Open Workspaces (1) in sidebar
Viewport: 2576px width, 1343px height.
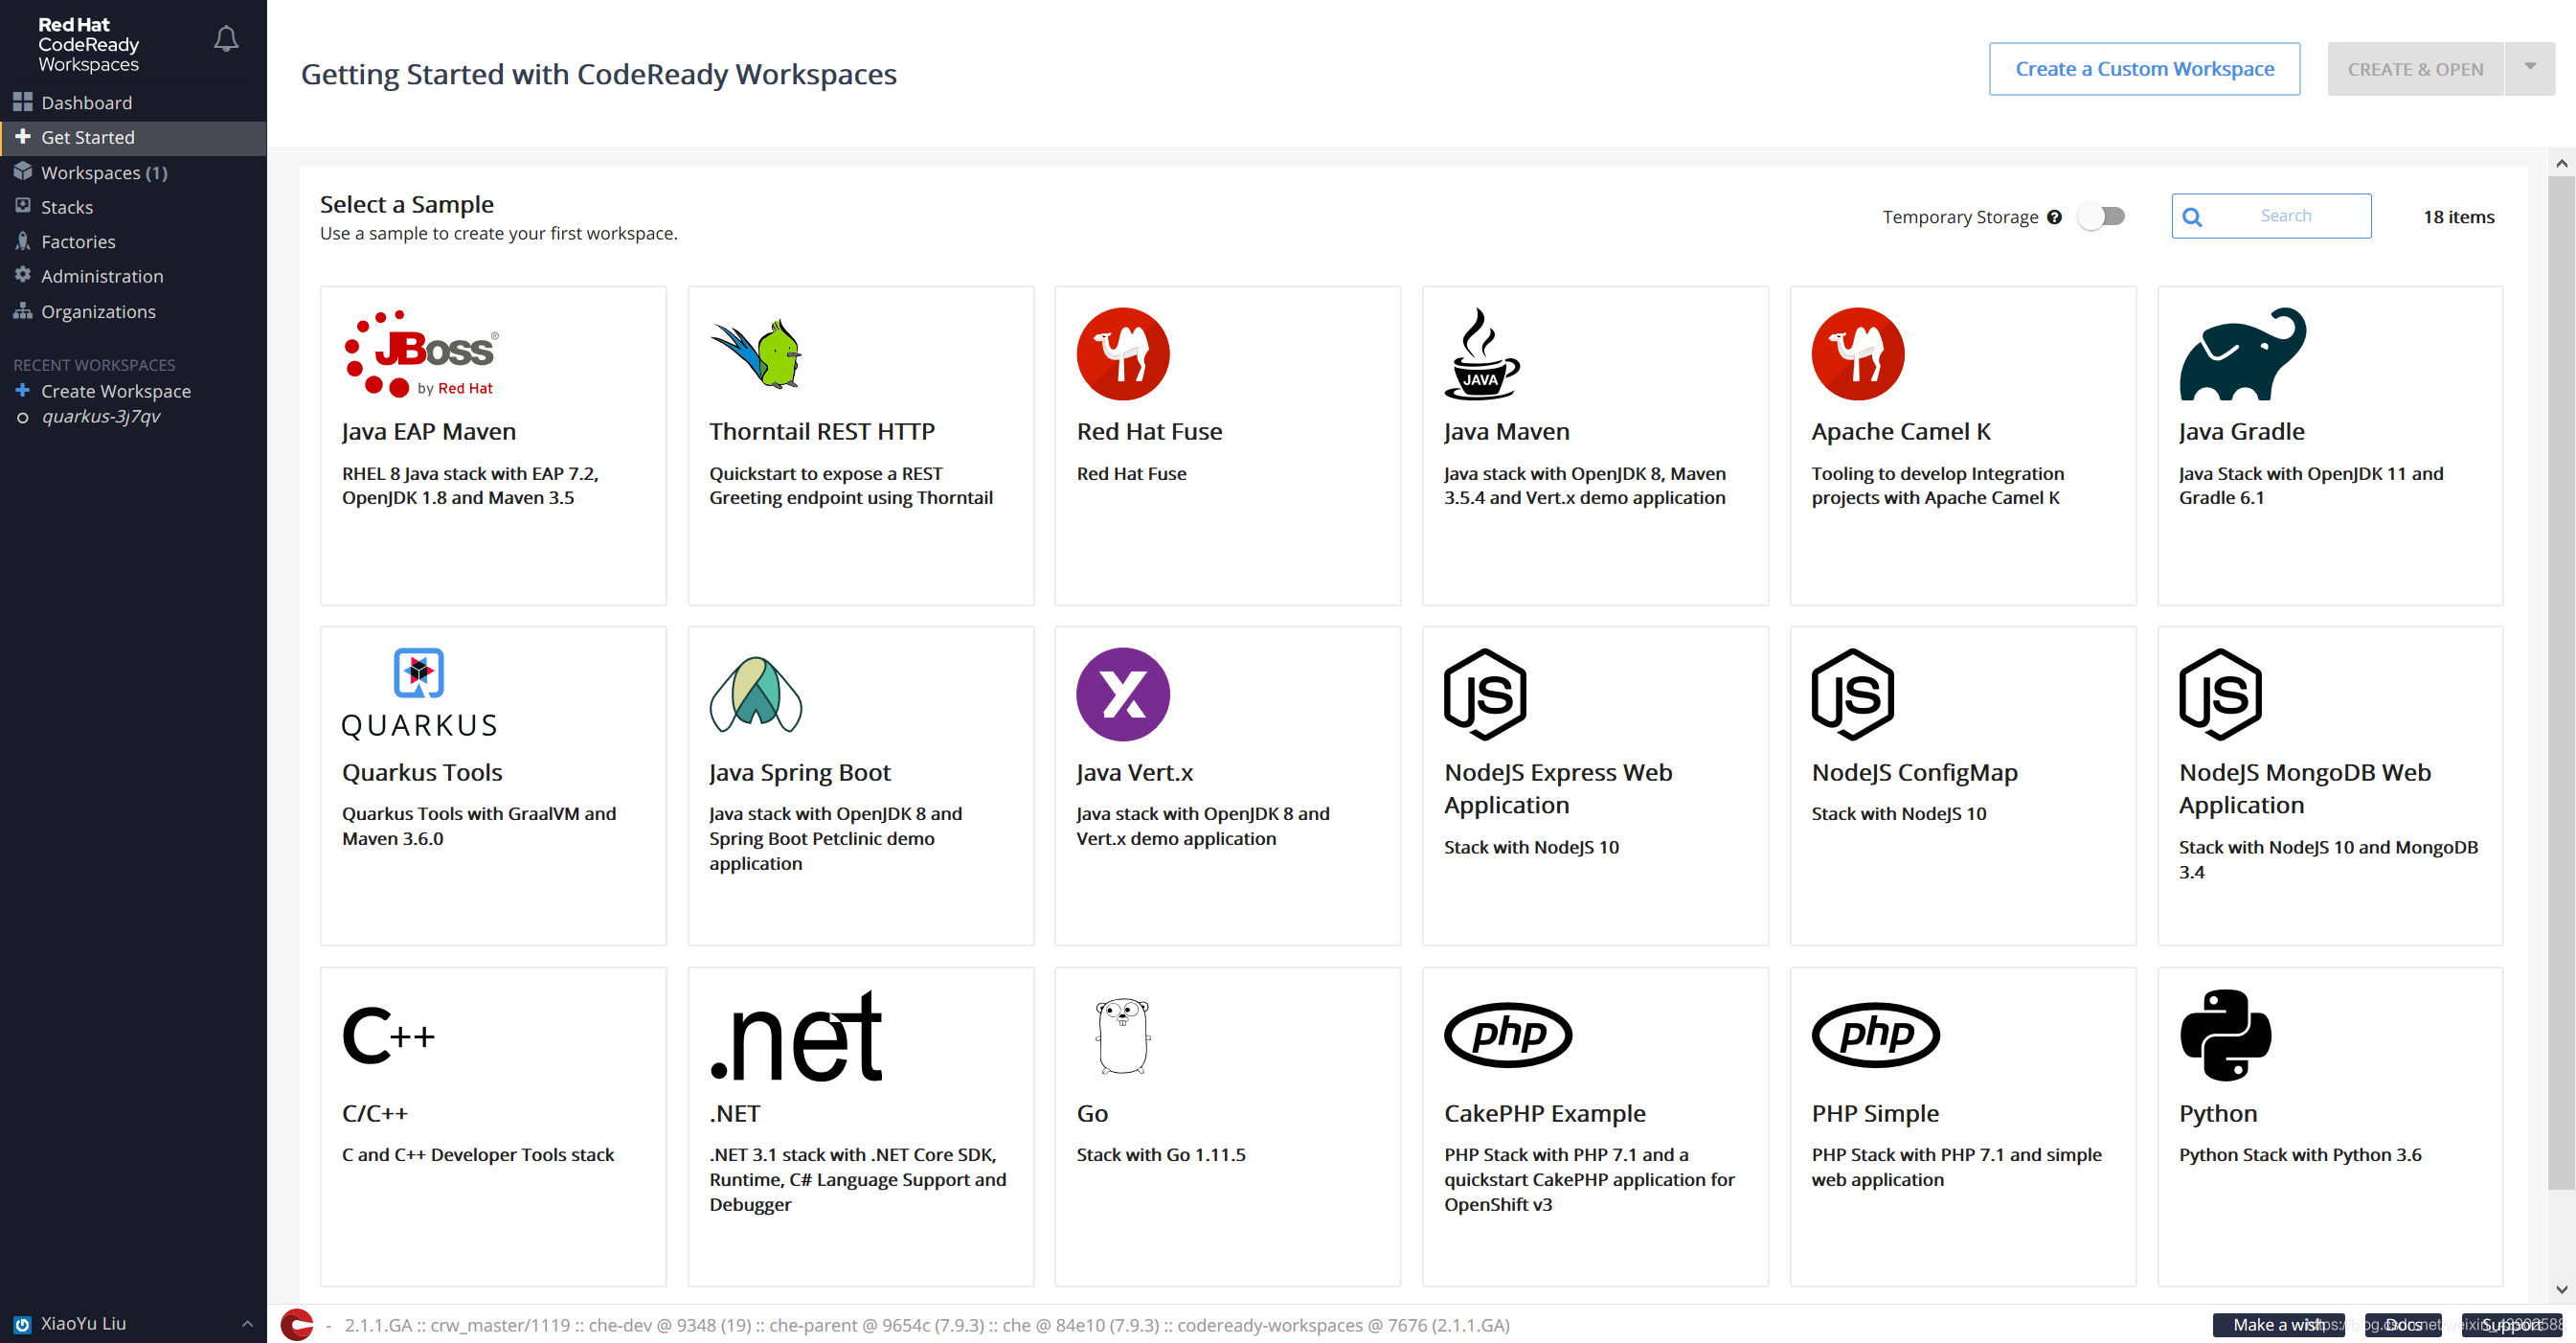click(x=133, y=172)
